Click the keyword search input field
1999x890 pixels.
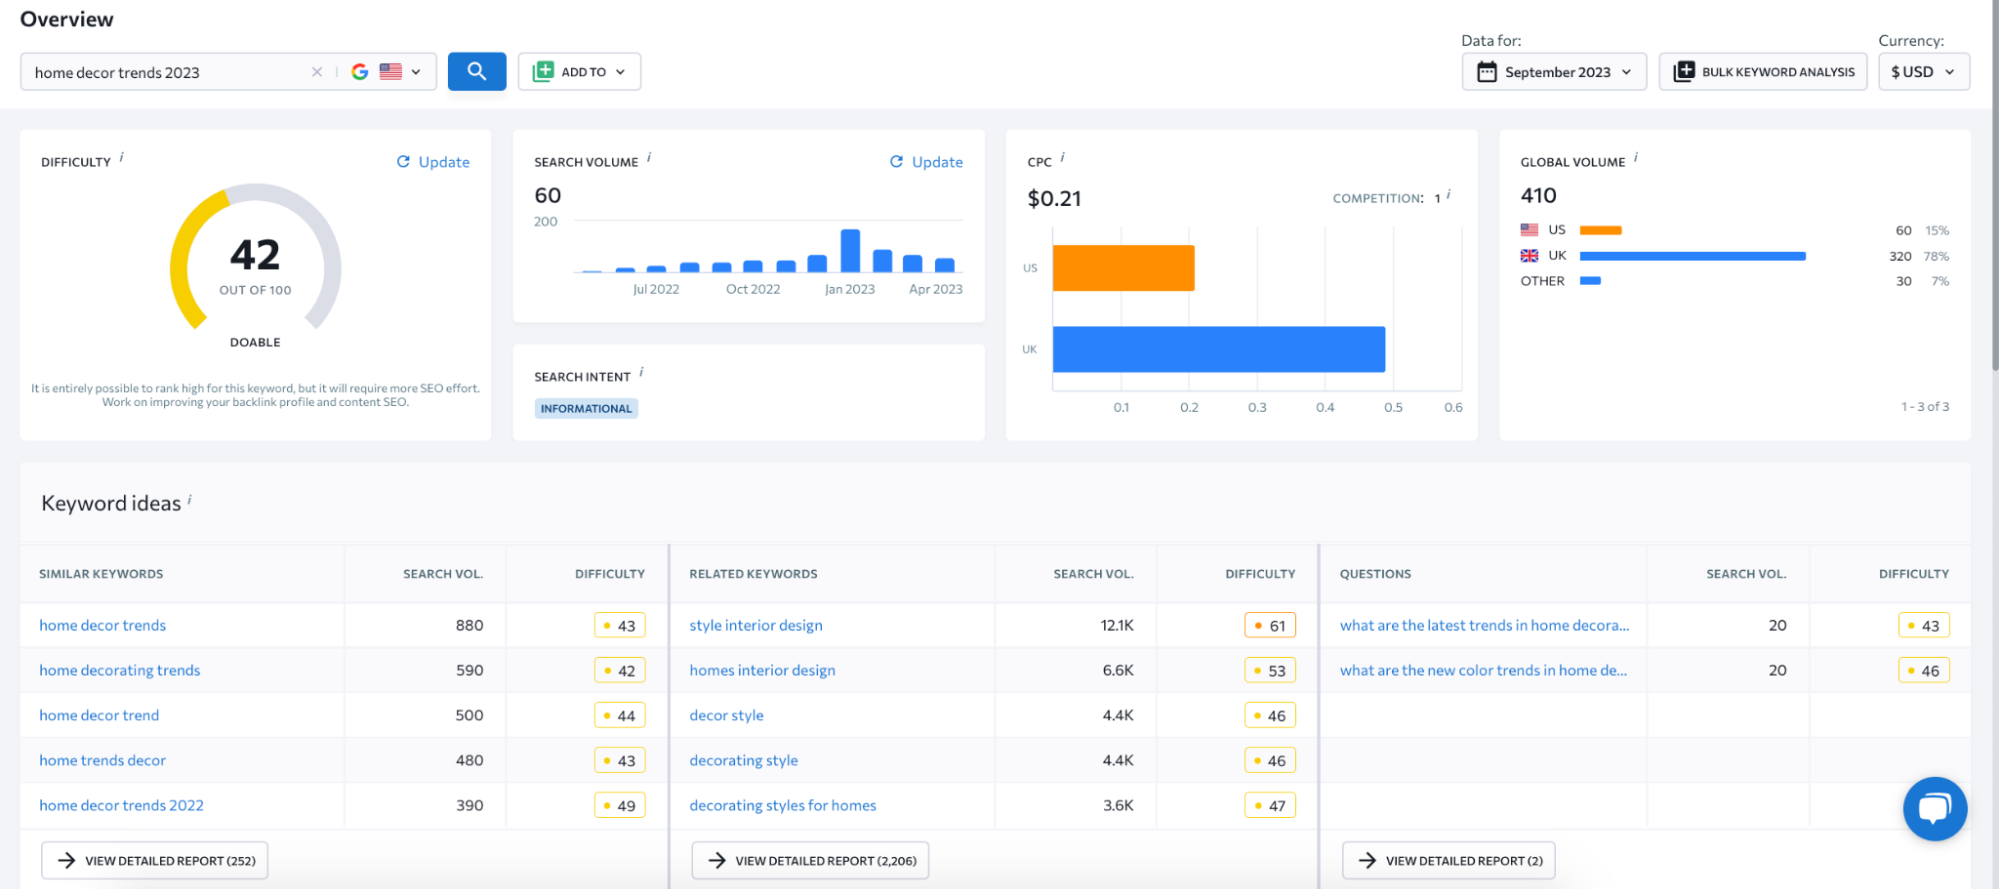click(x=165, y=72)
